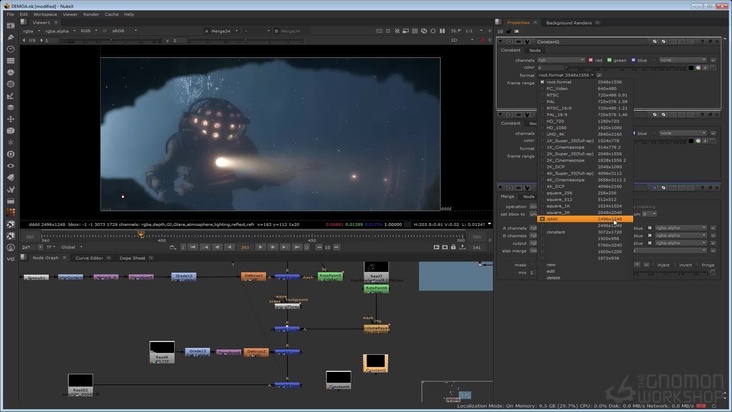The image size is (732, 412).
Task: Open the Color nodes toolbar icon
Action: point(10,72)
